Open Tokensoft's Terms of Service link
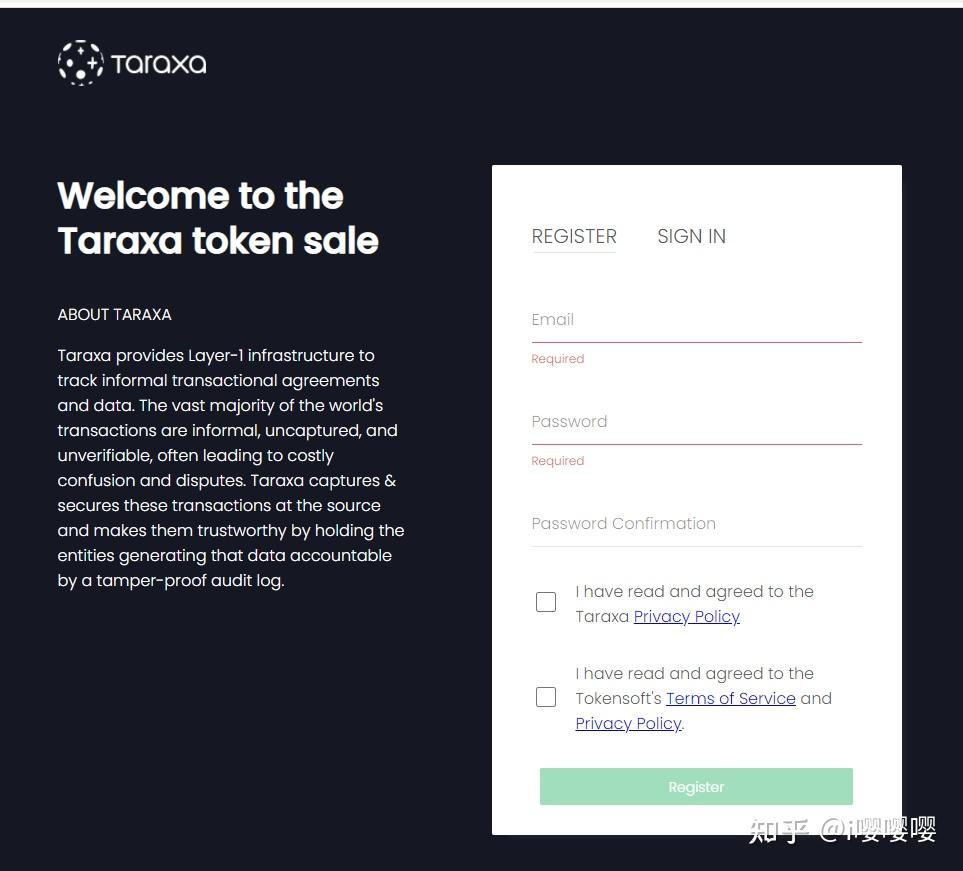 (x=730, y=698)
